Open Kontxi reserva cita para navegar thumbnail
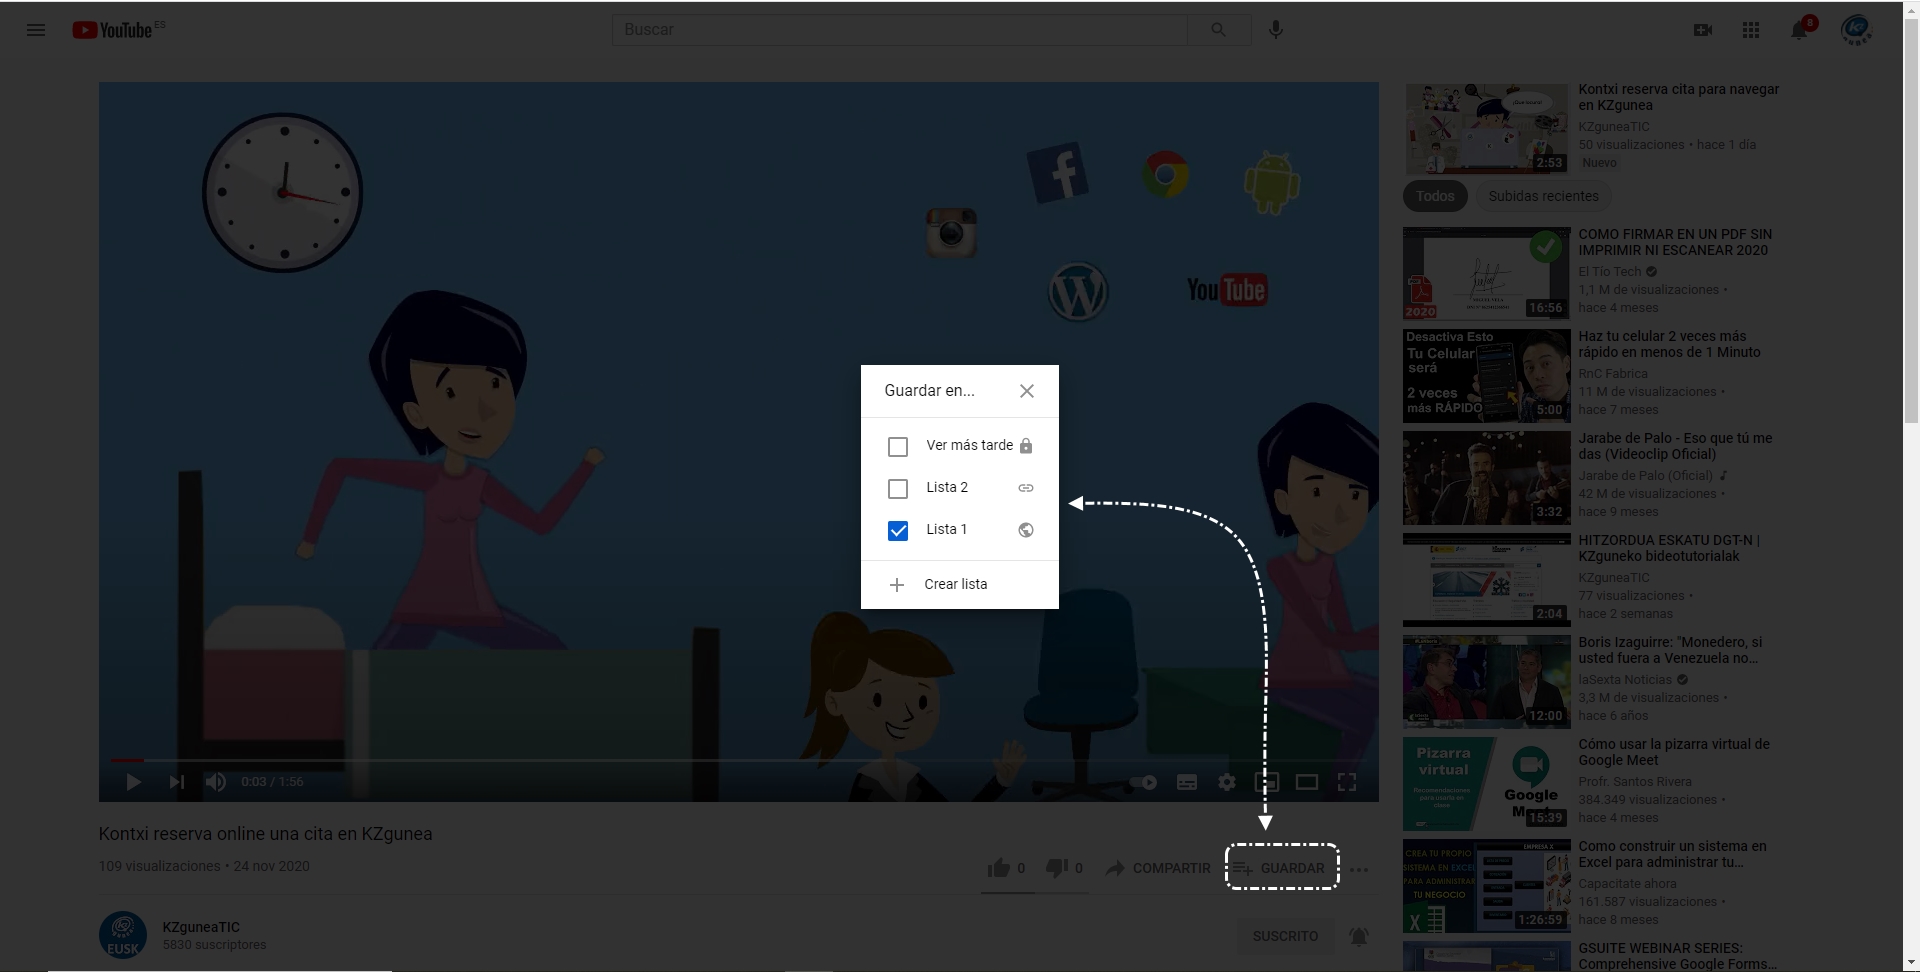Screen dimensions: 1920x972 tap(1486, 129)
